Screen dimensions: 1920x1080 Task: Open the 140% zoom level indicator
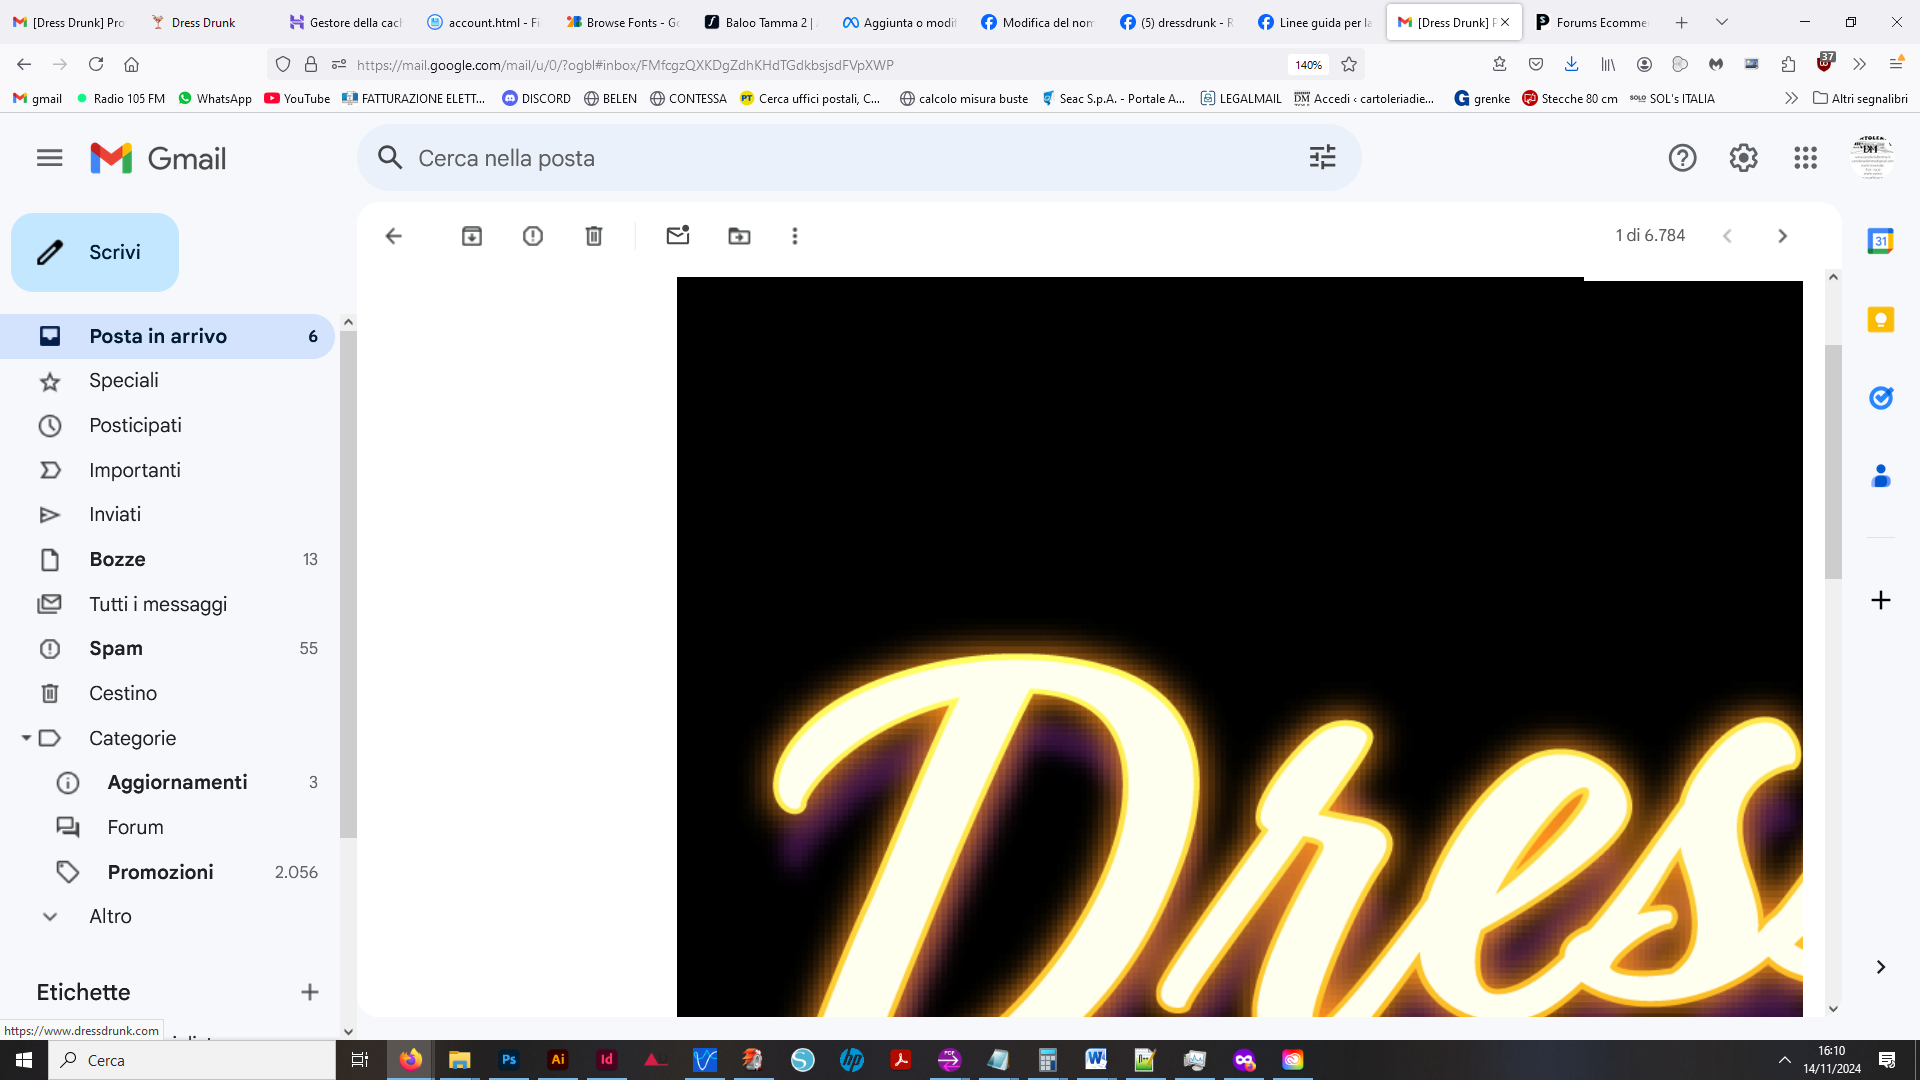pyautogui.click(x=1309, y=65)
